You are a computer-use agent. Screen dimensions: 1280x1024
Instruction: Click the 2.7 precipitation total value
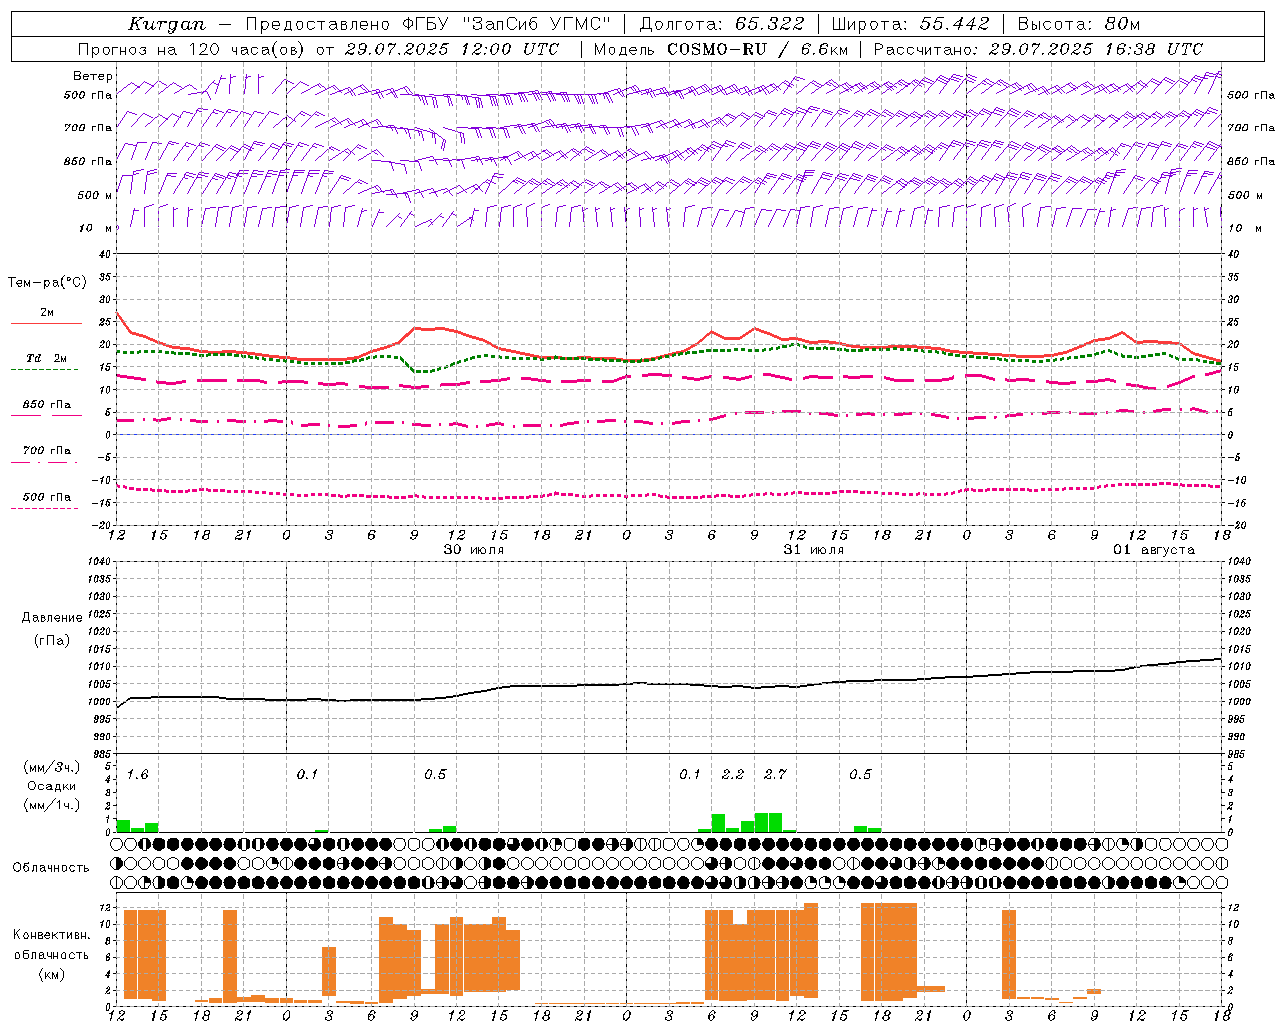pos(775,775)
